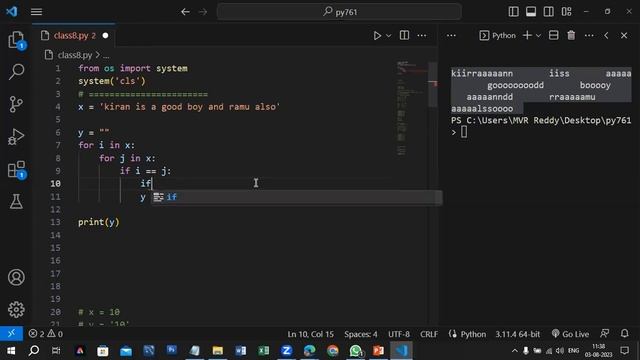Open terminal panel More Actions ellipsis
This screenshot has height=360, width=640.
tap(589, 36)
